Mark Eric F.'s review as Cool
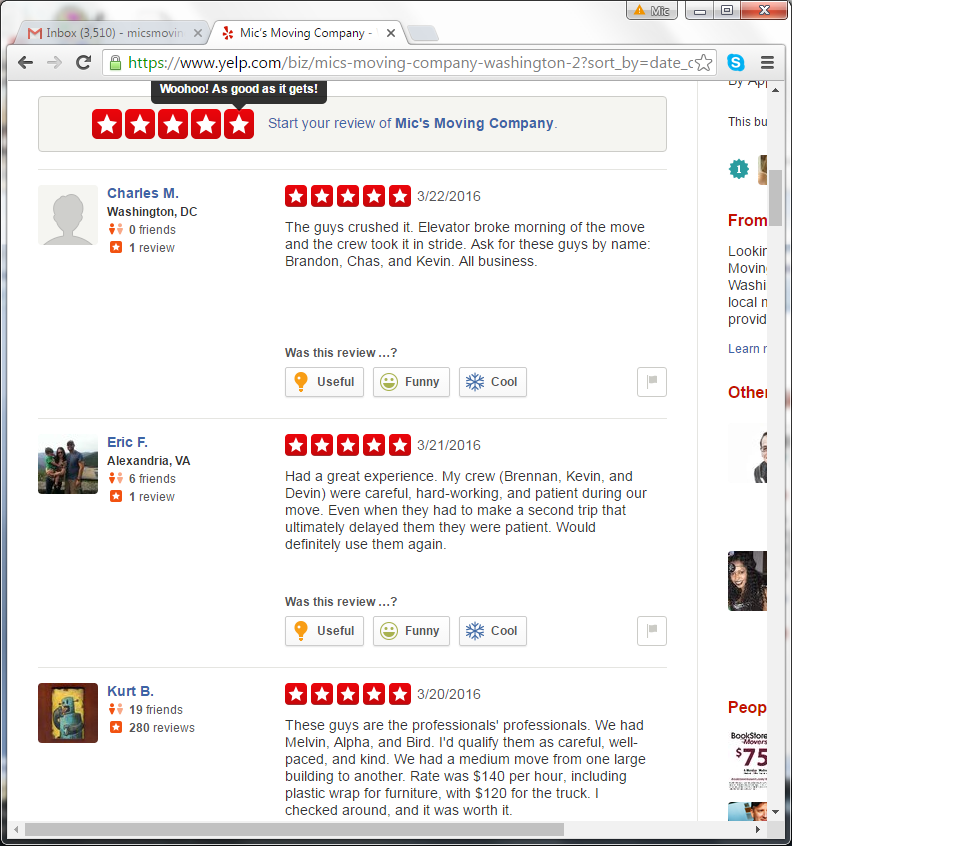 [x=493, y=631]
